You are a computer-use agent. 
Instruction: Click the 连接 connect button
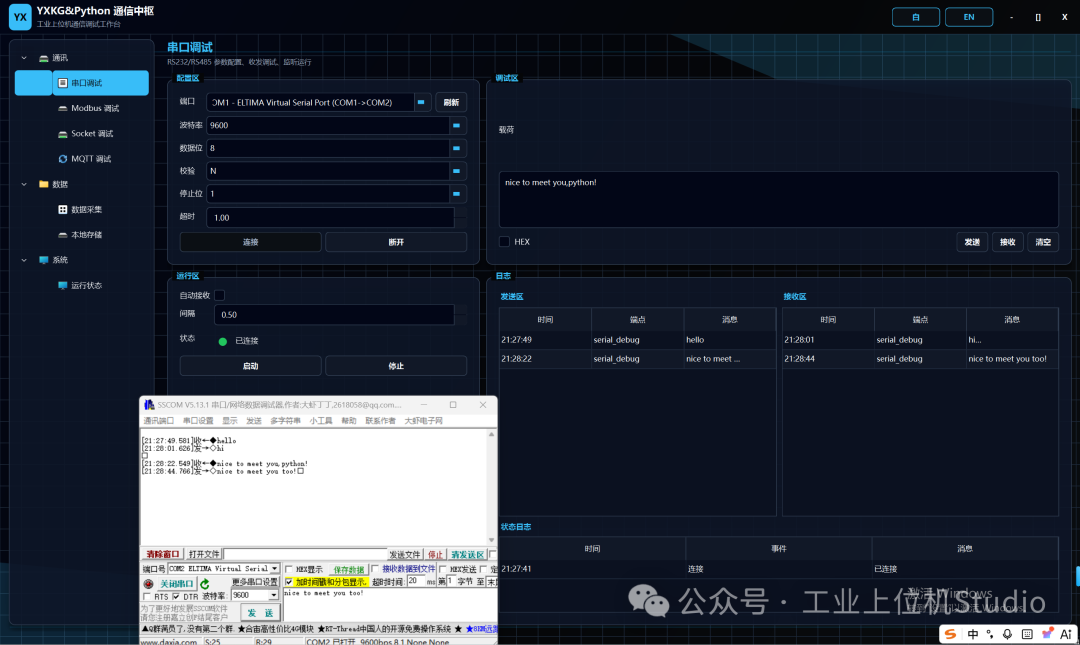[x=250, y=242]
